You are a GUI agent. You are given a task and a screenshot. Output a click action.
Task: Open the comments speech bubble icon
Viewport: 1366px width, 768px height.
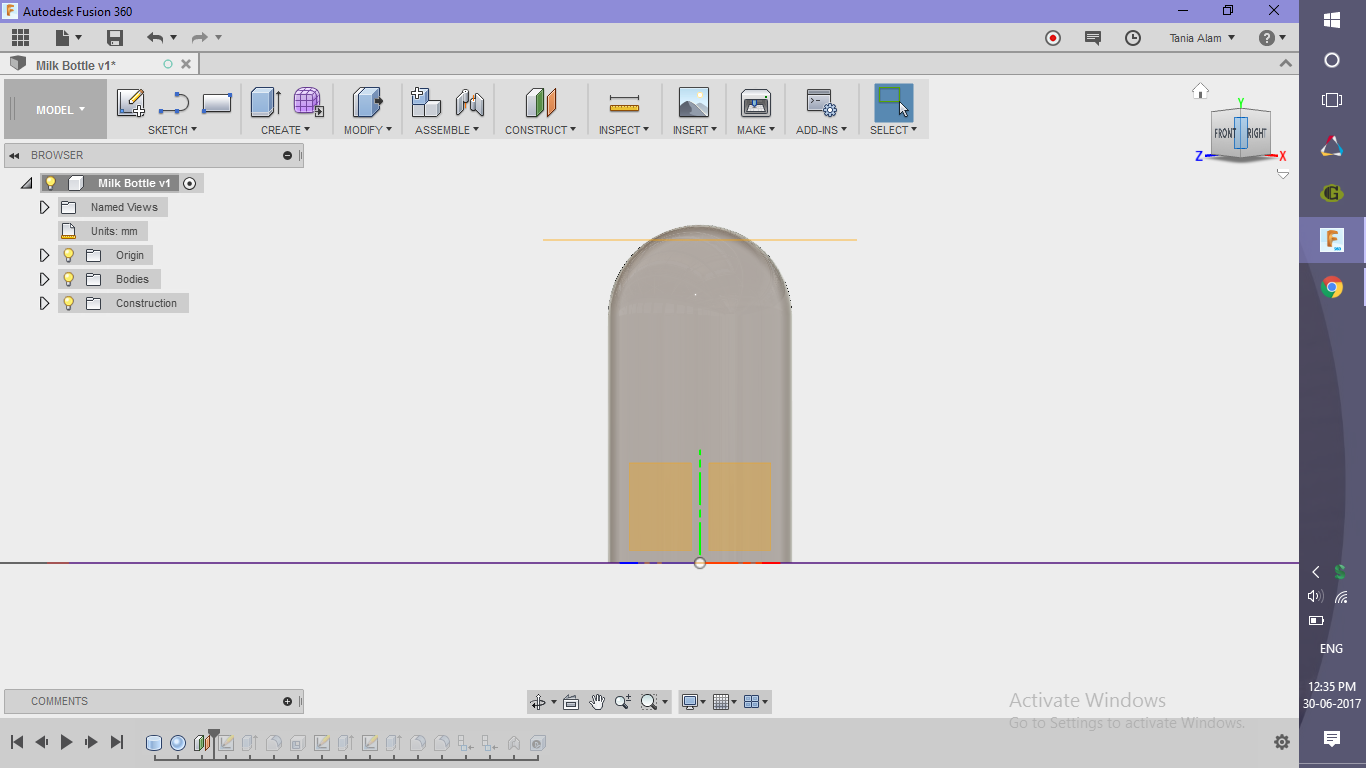click(1093, 38)
